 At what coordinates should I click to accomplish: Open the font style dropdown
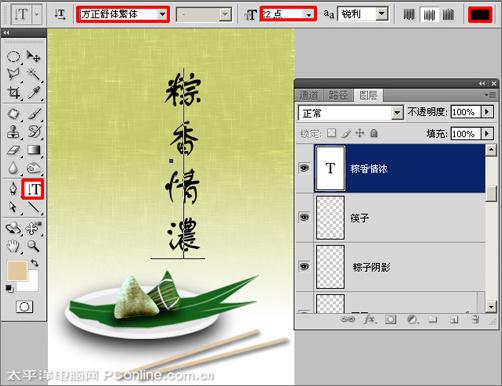pos(225,14)
